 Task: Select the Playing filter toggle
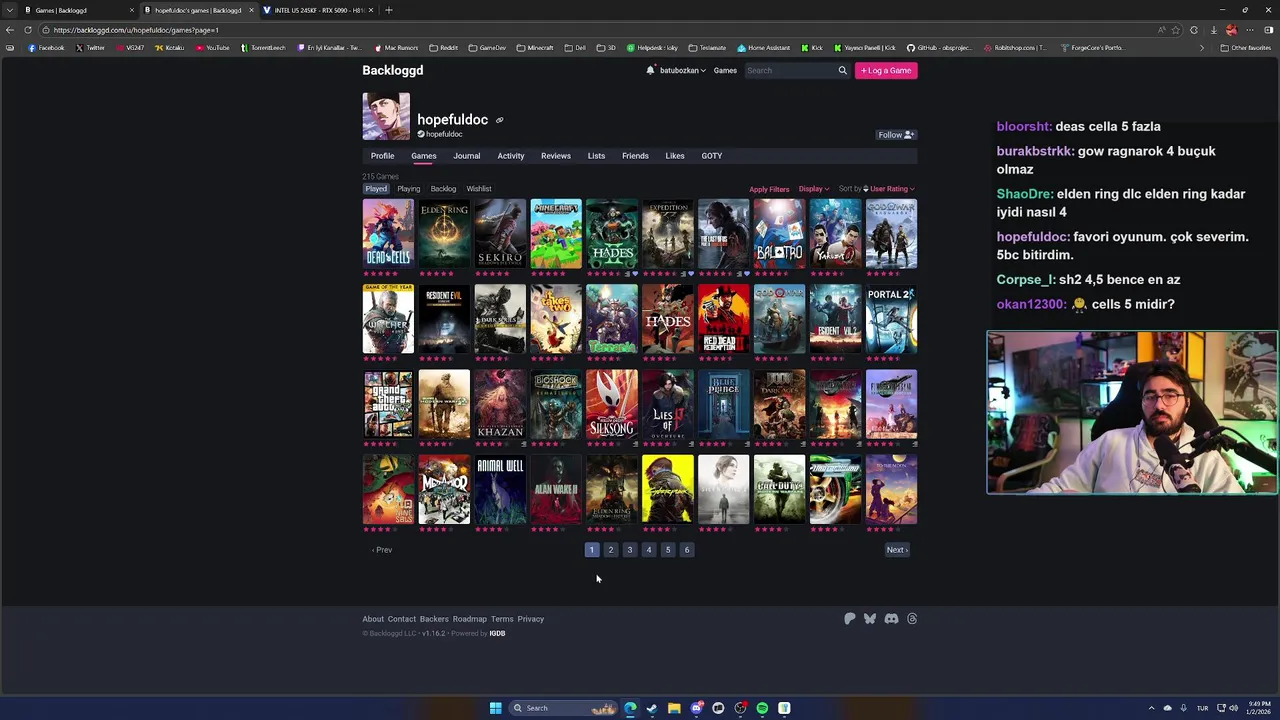(x=408, y=189)
